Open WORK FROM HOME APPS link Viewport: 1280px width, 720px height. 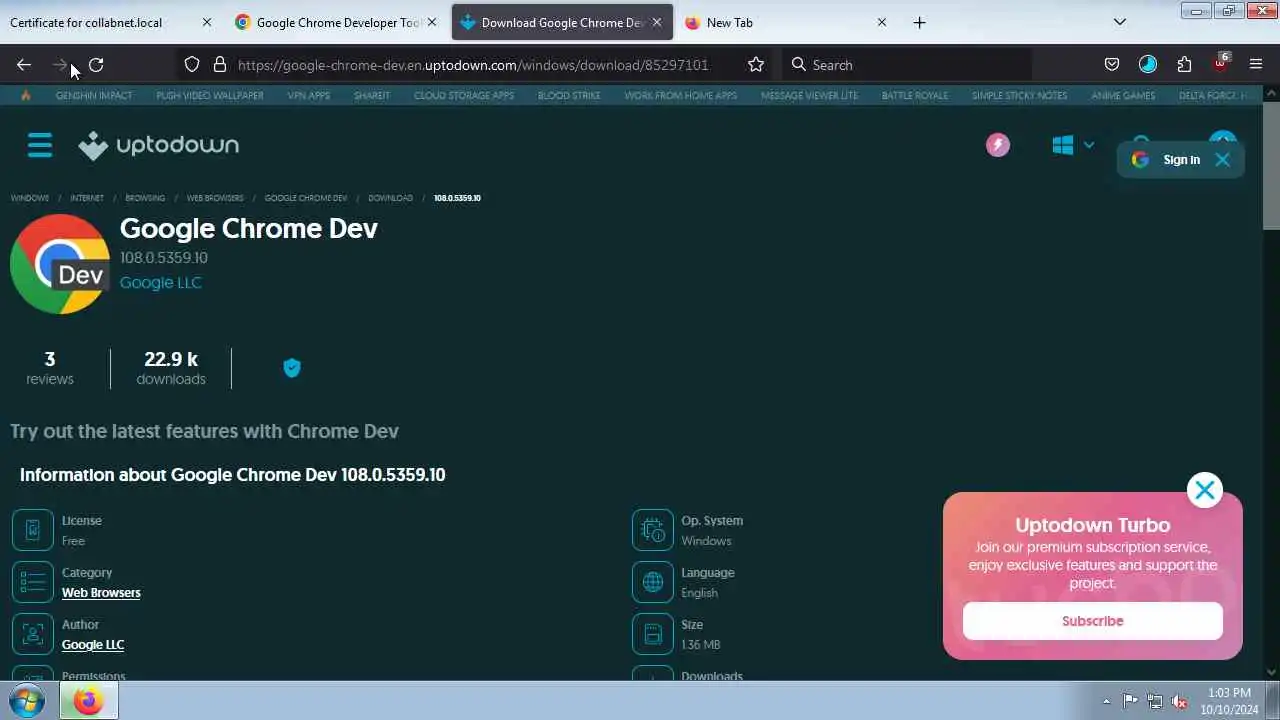pyautogui.click(x=681, y=96)
